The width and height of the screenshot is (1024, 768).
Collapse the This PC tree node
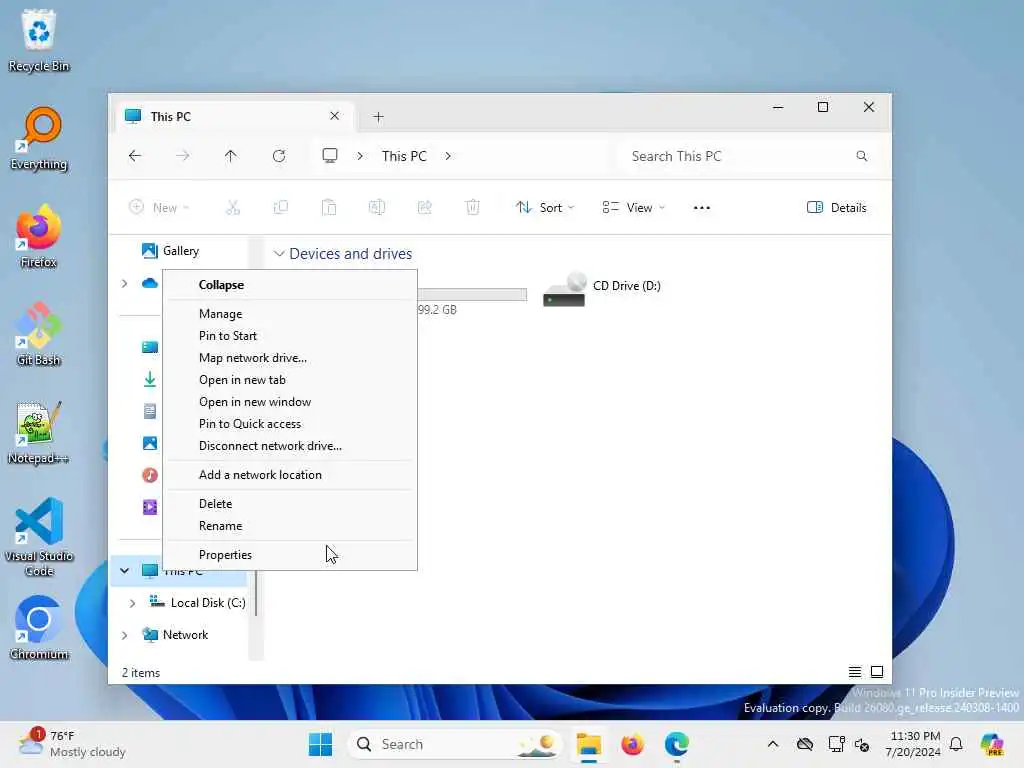[x=124, y=571]
